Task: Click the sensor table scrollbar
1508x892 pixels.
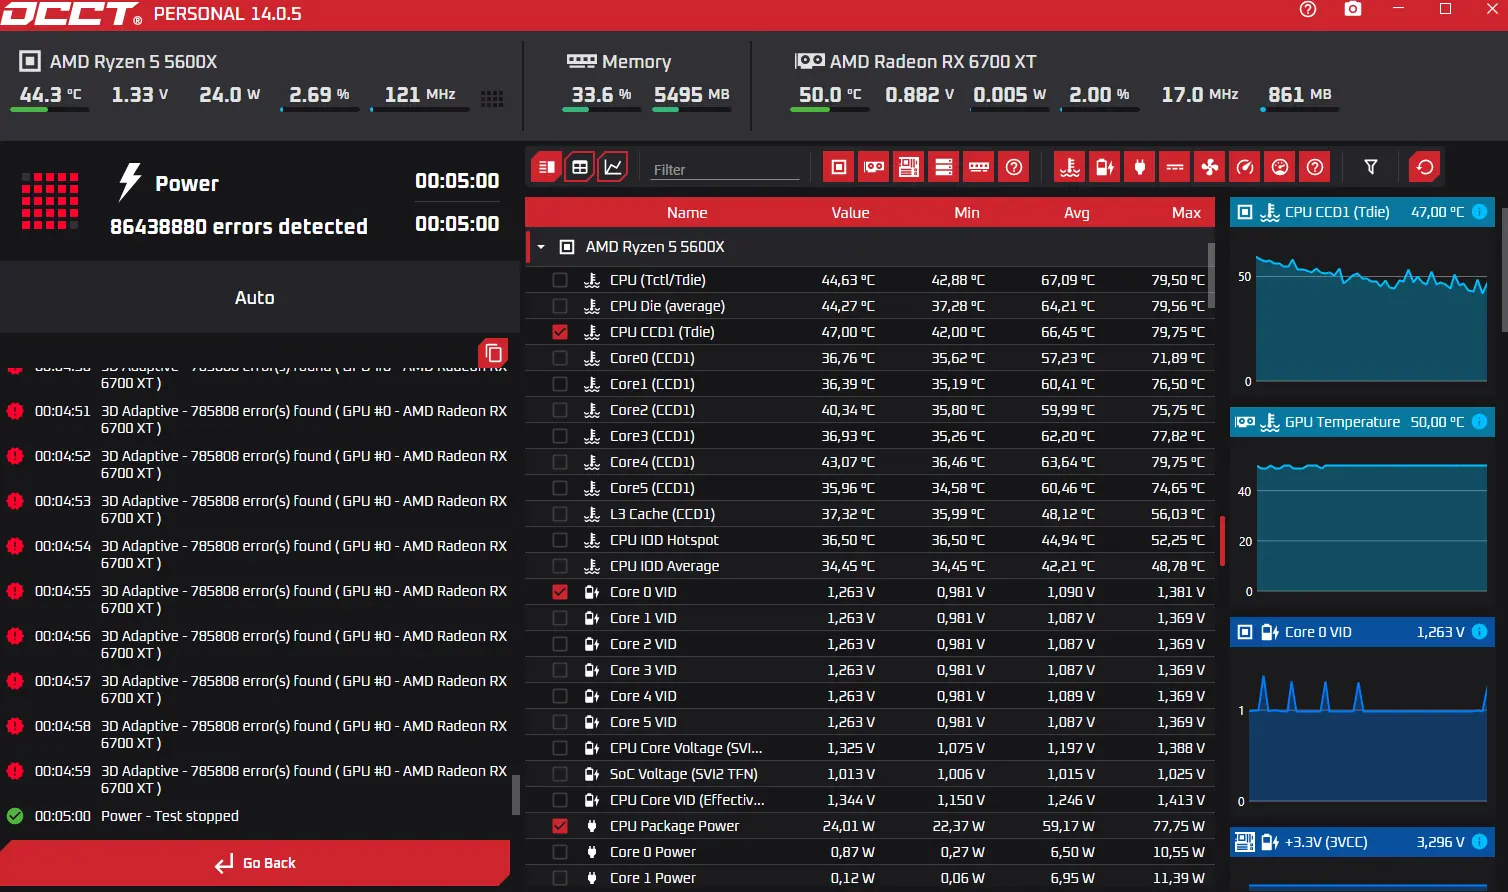Action: (x=1212, y=275)
